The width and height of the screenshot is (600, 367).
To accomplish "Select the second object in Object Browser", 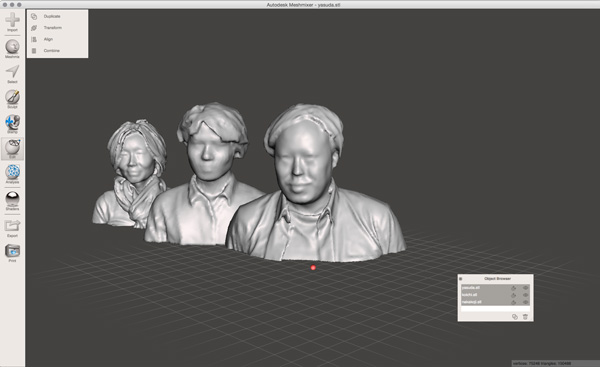I will (495, 295).
